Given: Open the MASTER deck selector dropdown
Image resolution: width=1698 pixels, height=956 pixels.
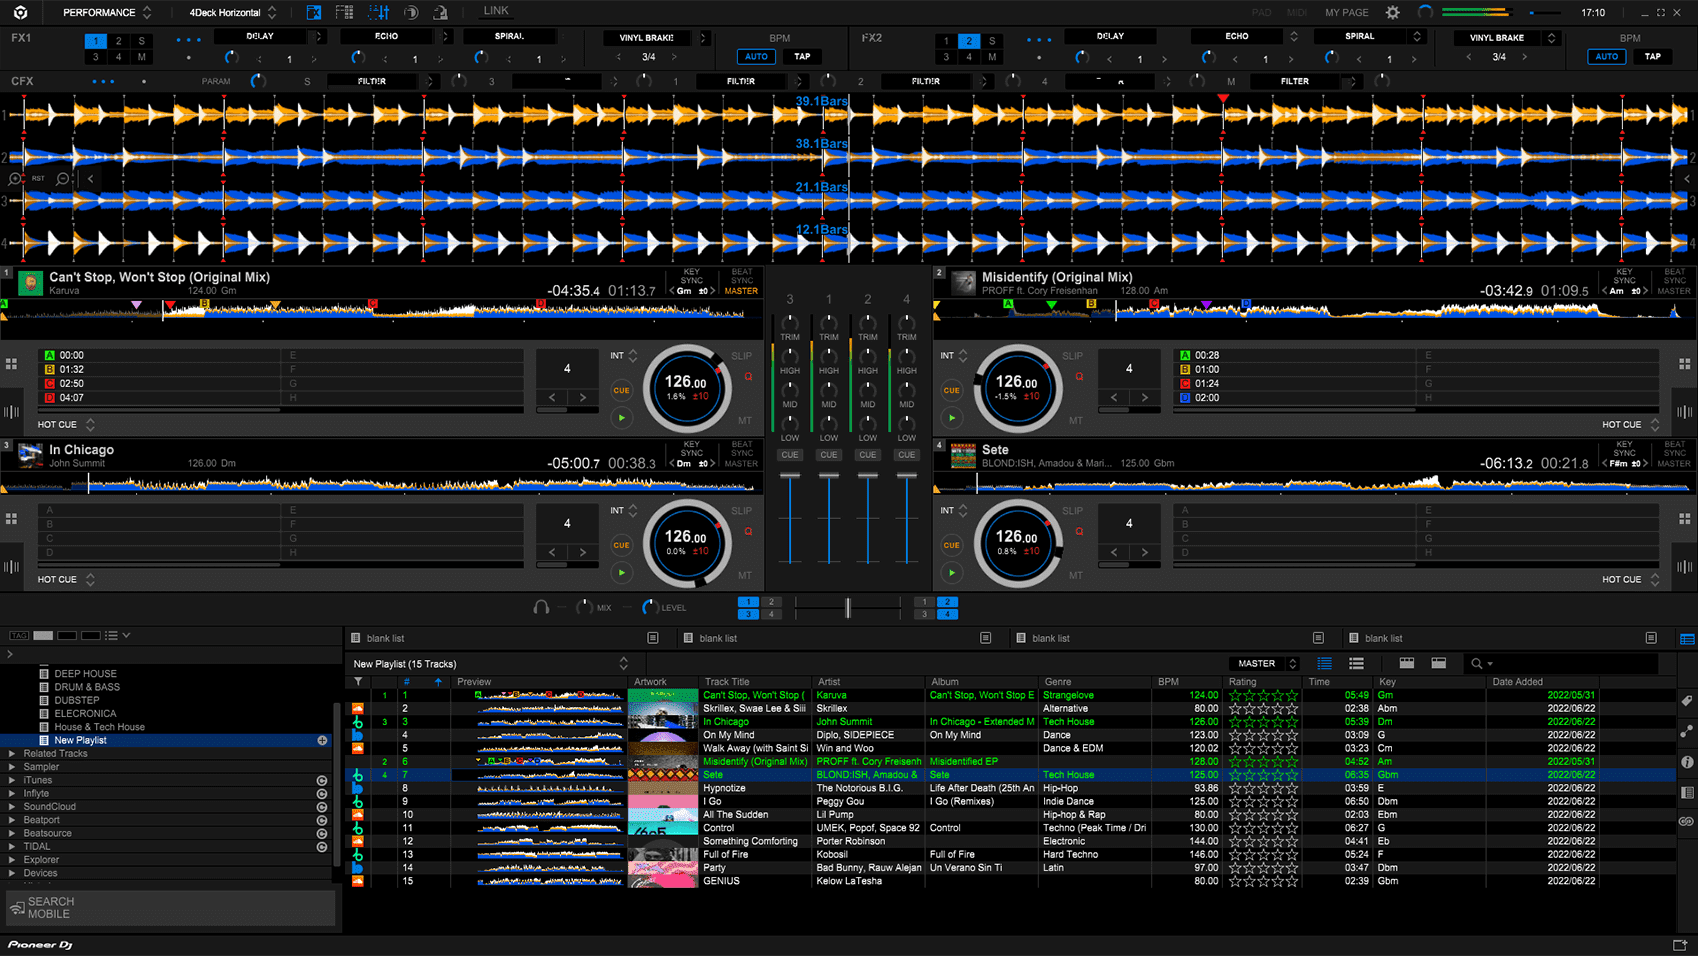Looking at the screenshot, I should click(1264, 663).
